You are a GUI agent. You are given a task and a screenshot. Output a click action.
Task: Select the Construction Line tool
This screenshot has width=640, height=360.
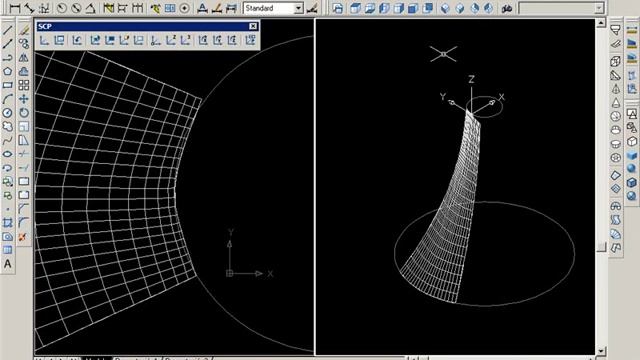[7, 44]
